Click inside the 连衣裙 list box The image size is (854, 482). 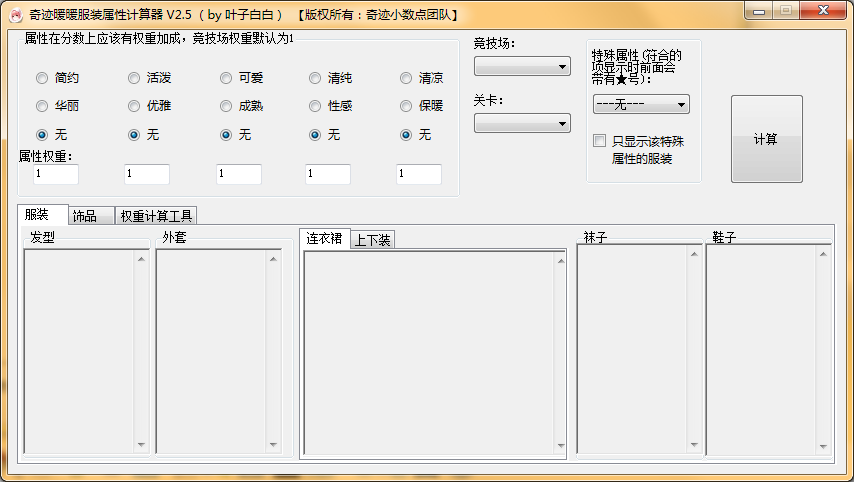tap(430, 350)
